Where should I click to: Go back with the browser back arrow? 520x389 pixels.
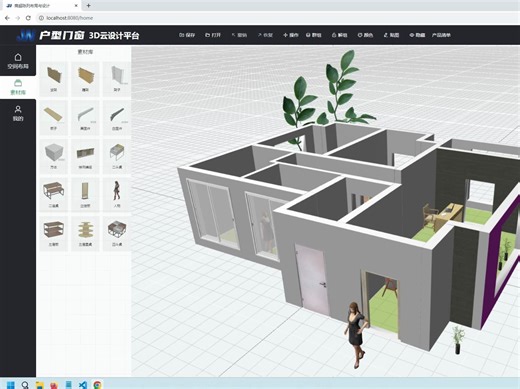[7, 18]
